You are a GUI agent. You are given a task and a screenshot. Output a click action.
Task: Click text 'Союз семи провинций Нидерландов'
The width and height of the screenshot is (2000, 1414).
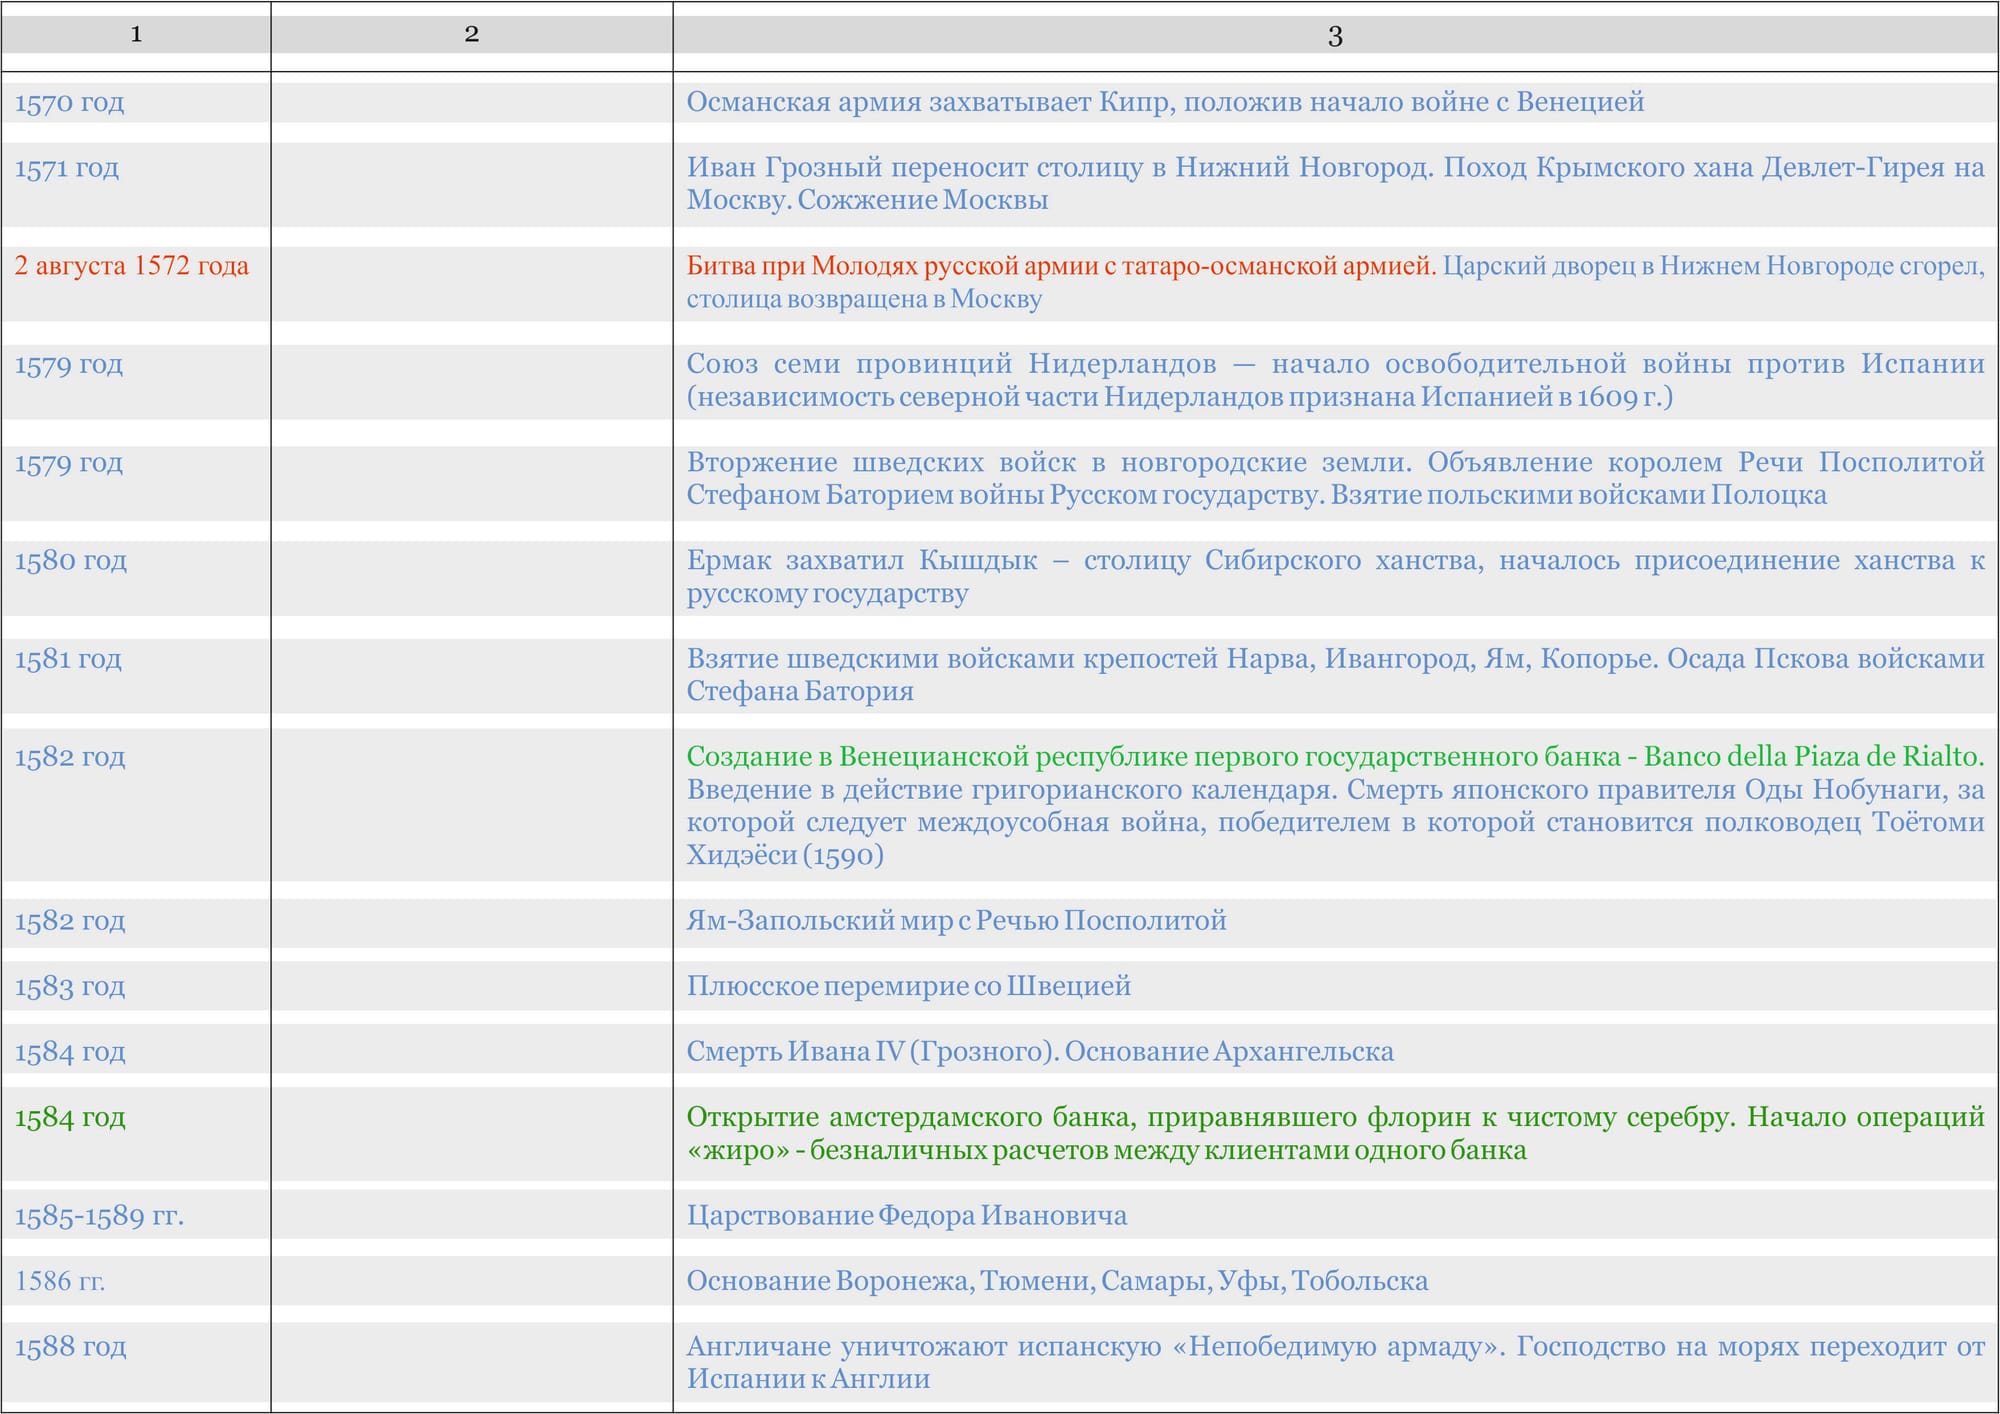click(952, 363)
